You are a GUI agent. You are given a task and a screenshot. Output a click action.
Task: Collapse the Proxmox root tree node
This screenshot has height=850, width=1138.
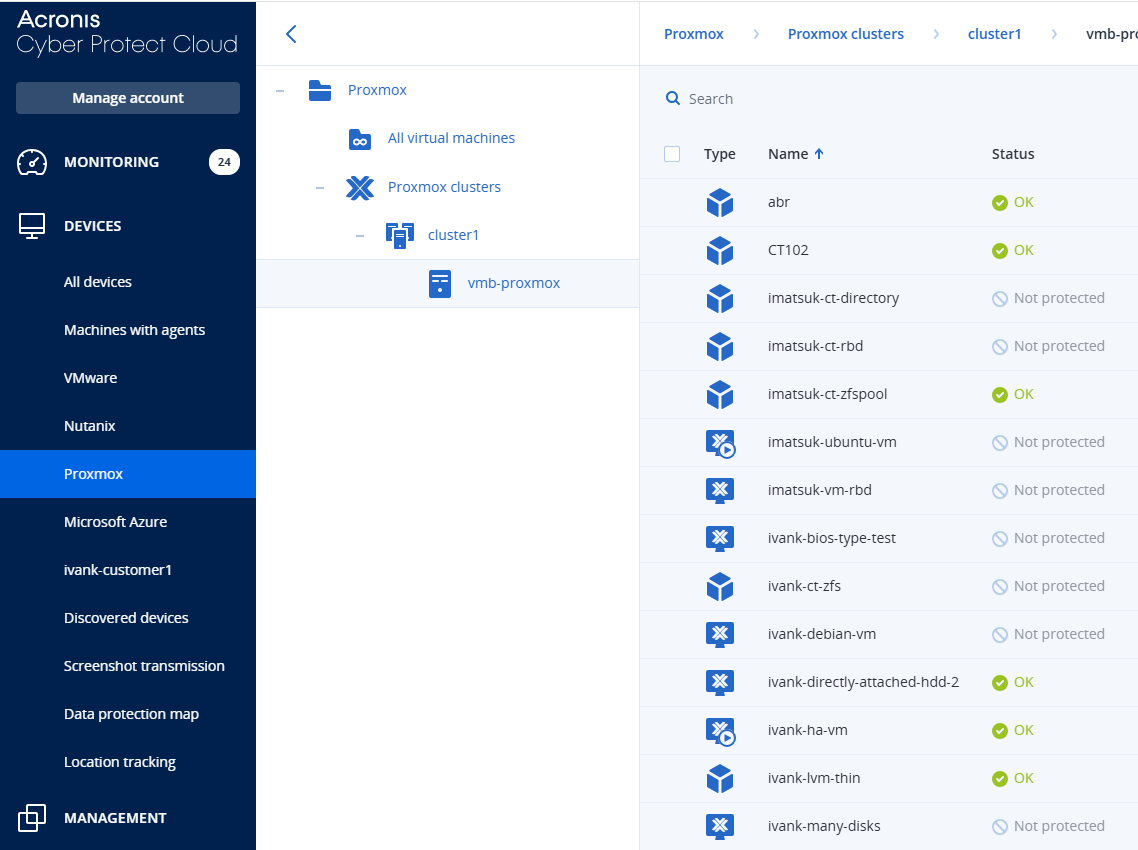(x=280, y=91)
